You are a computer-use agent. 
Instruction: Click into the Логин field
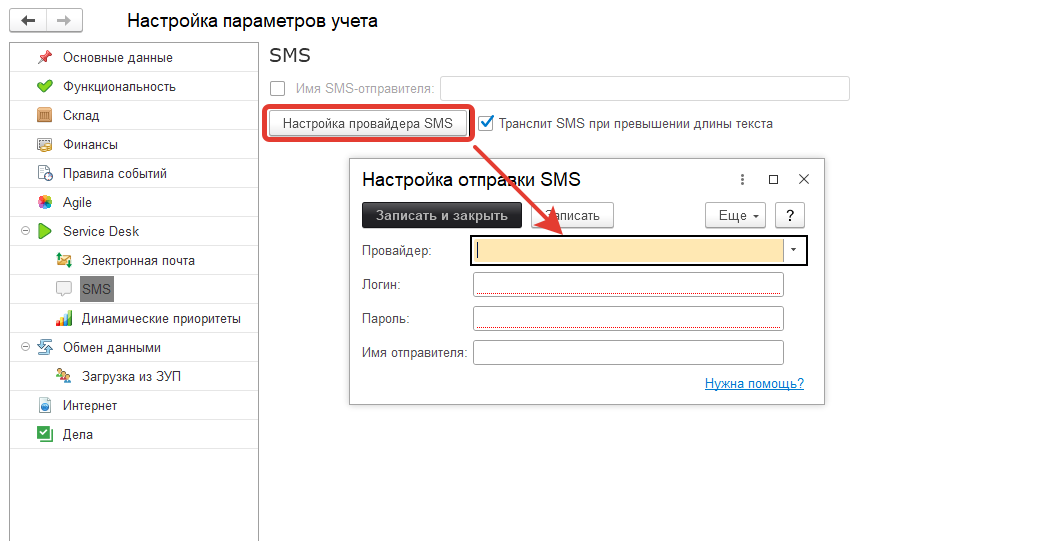(x=629, y=284)
